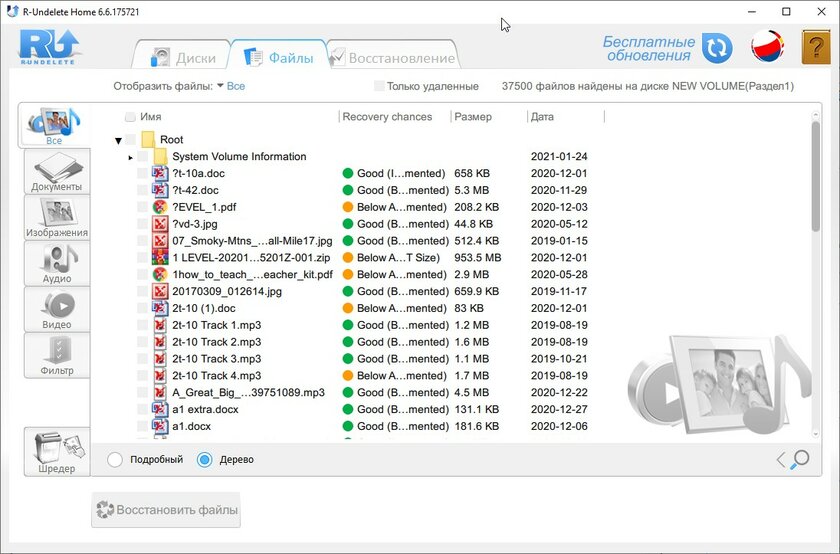The width and height of the screenshot is (840, 554).
Task: Switch to the Файлы tab
Action: (279, 57)
